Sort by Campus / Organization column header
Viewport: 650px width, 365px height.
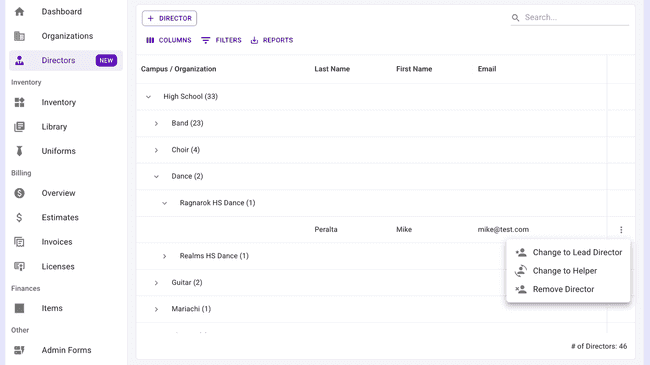tap(179, 69)
